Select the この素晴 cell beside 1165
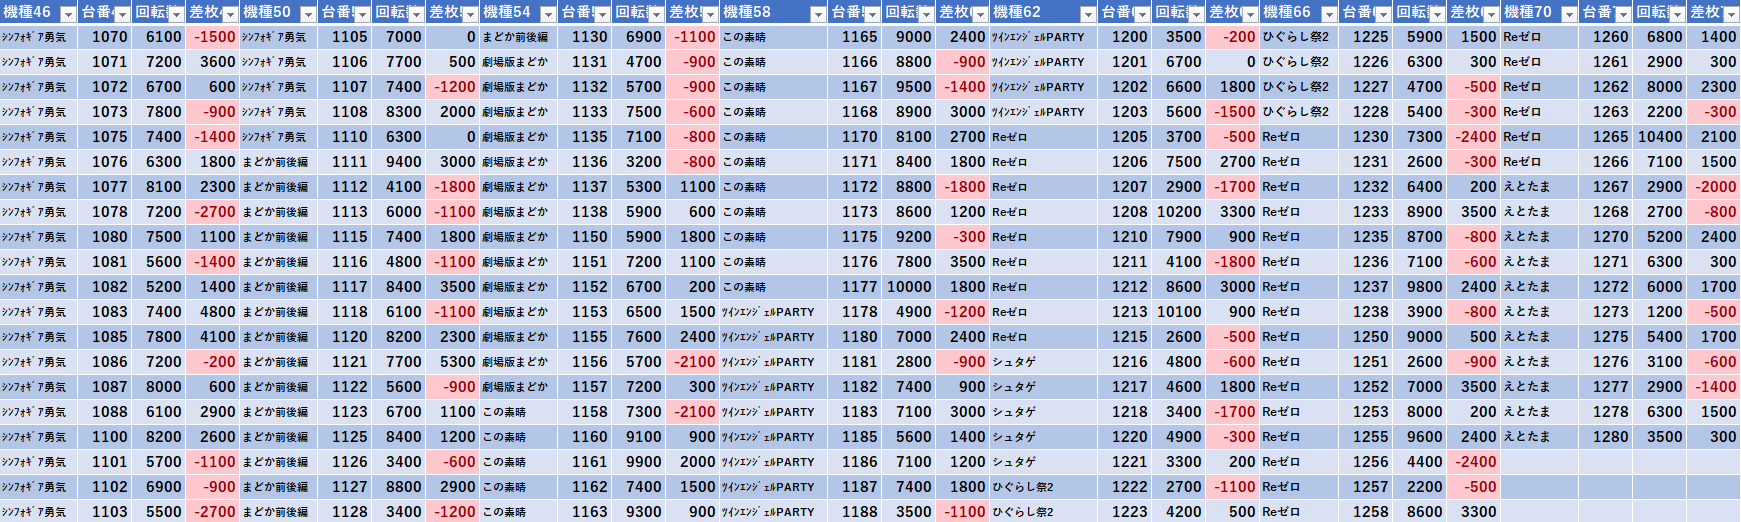This screenshot has width=1741, height=522. tap(774, 37)
